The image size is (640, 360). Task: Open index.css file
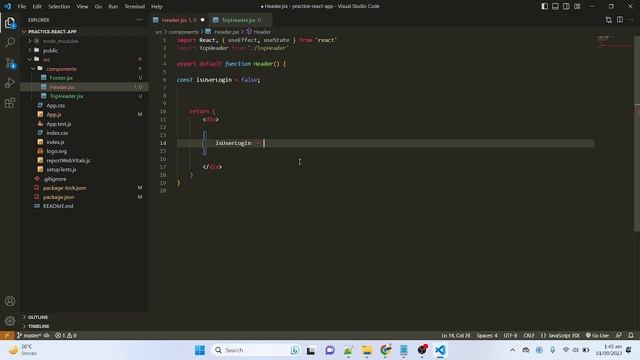[x=57, y=133]
